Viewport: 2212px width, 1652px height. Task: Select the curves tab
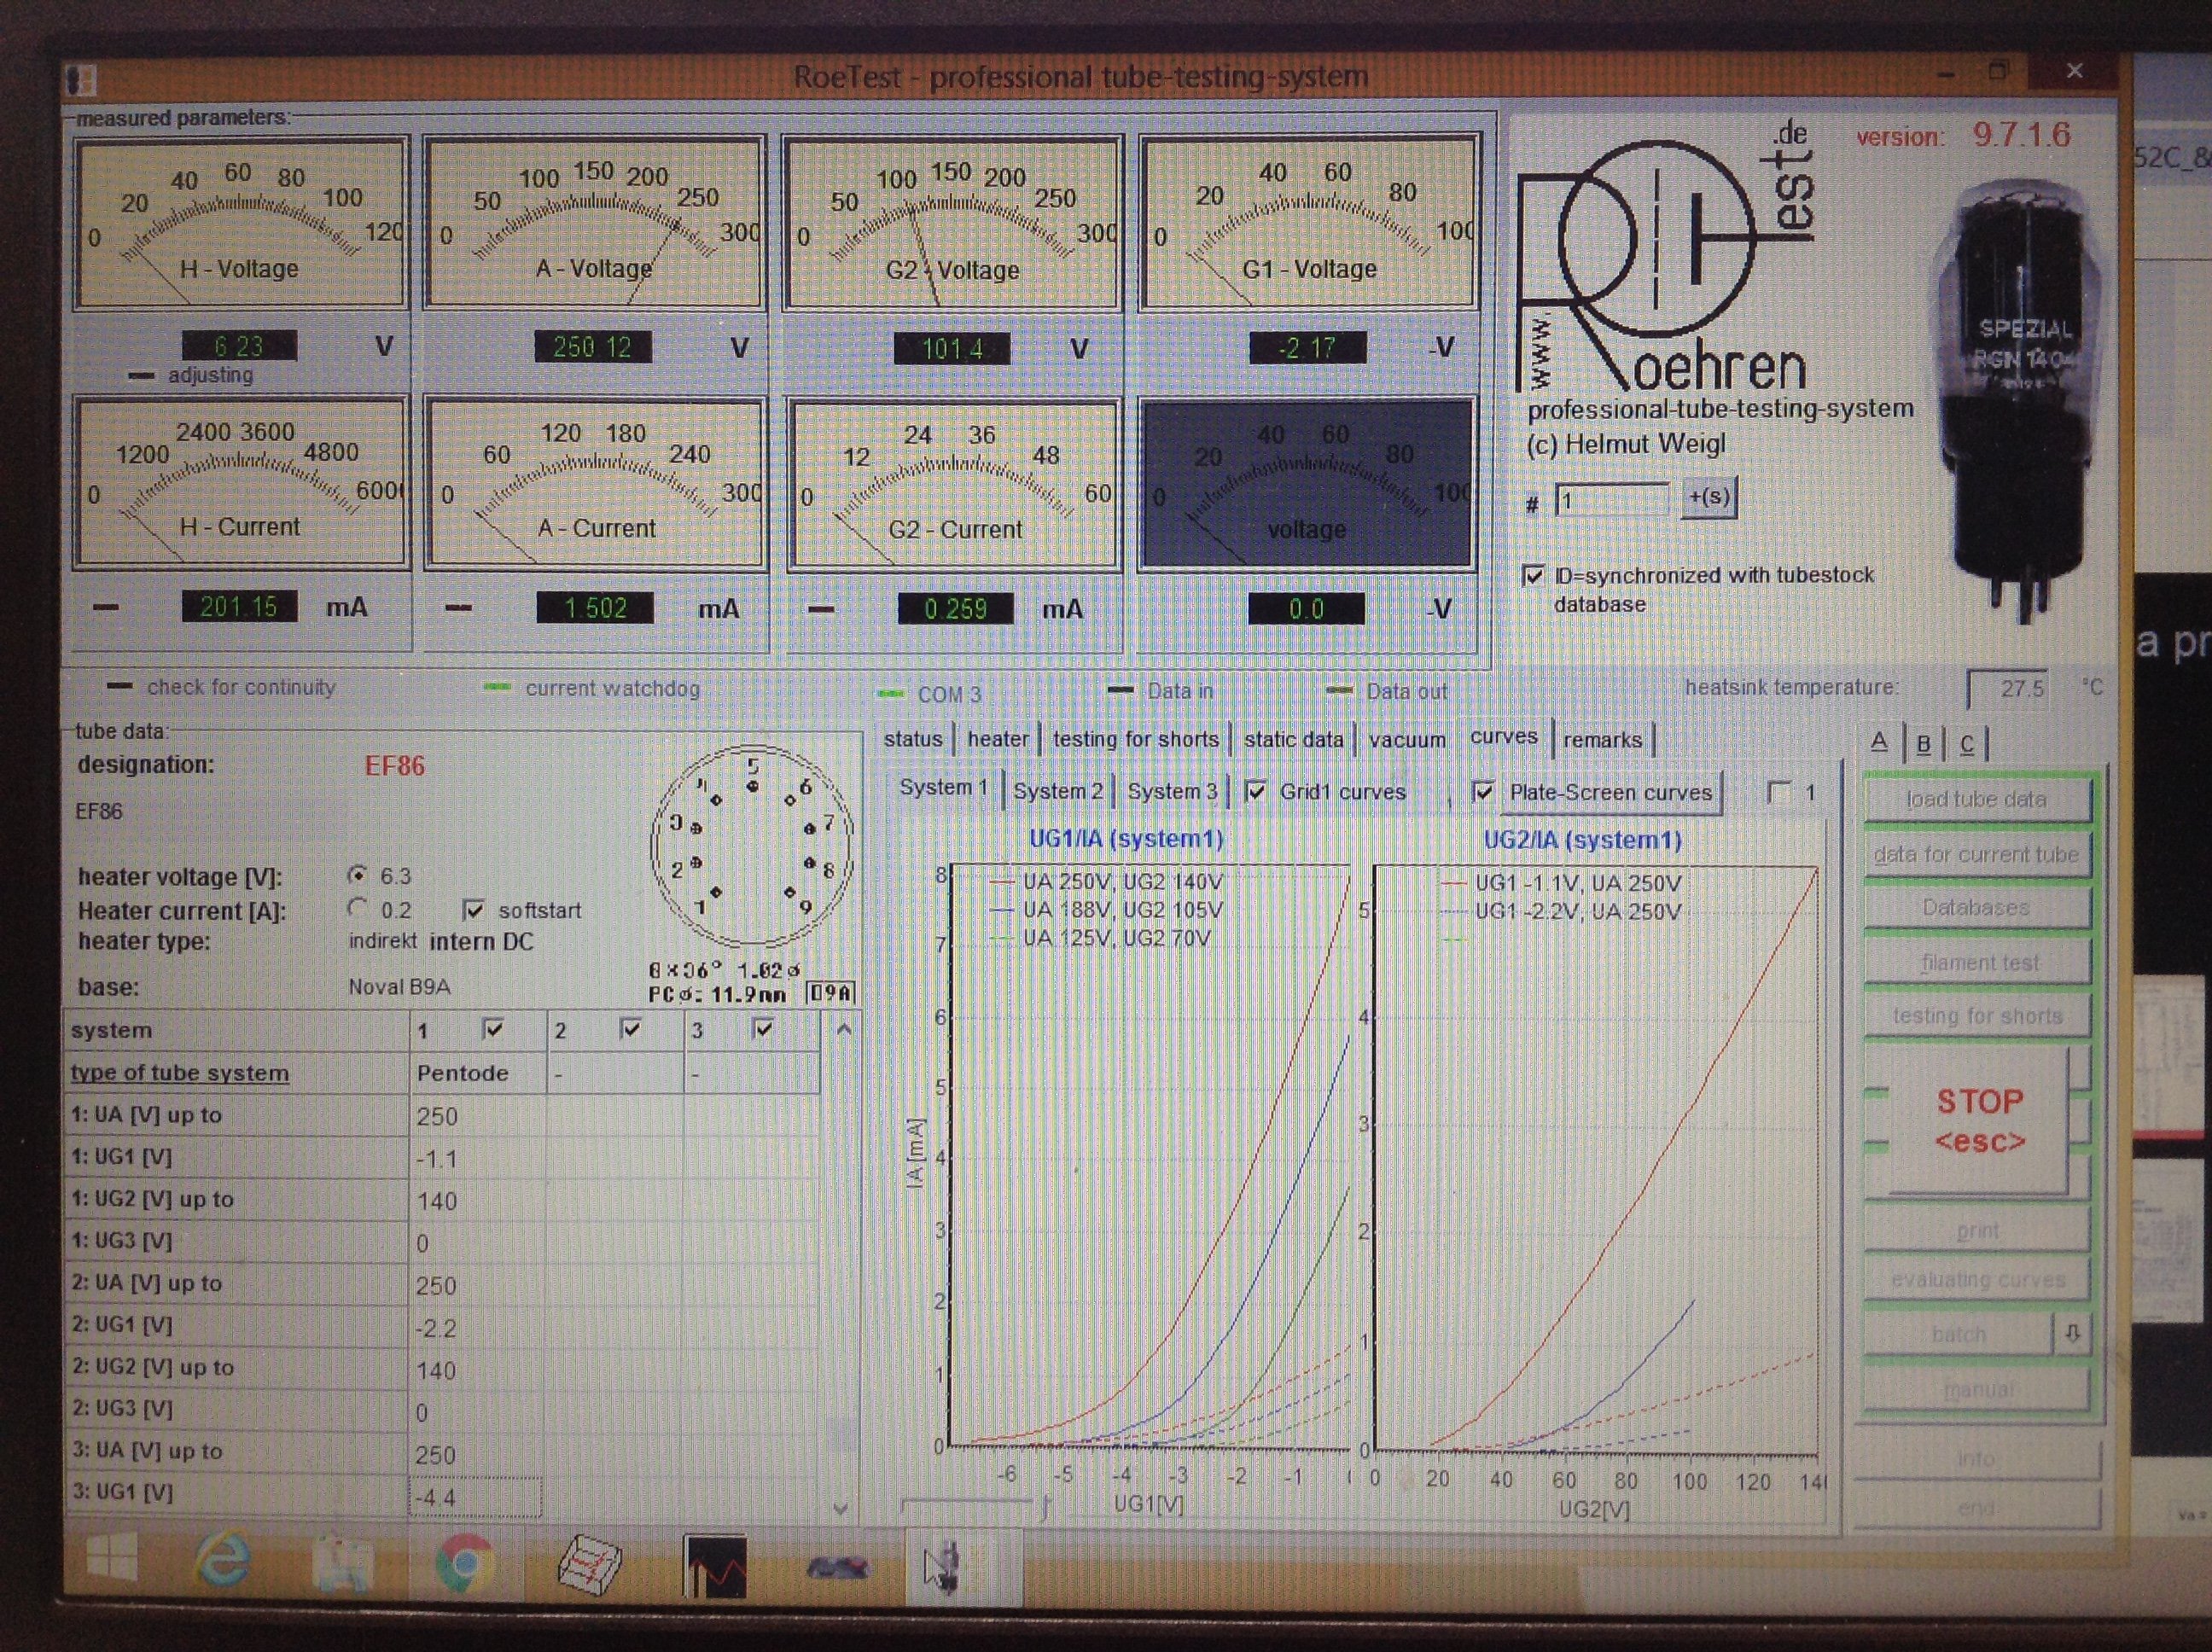point(1504,737)
